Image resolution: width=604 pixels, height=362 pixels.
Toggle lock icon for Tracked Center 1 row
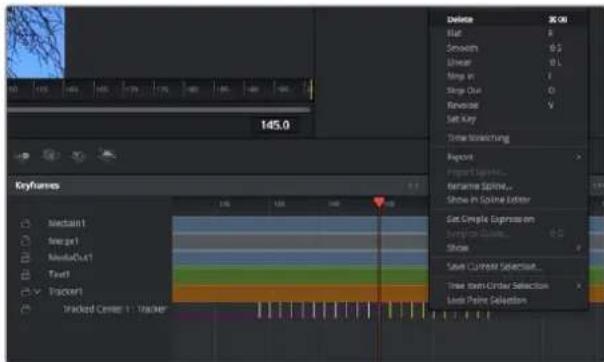(25, 308)
